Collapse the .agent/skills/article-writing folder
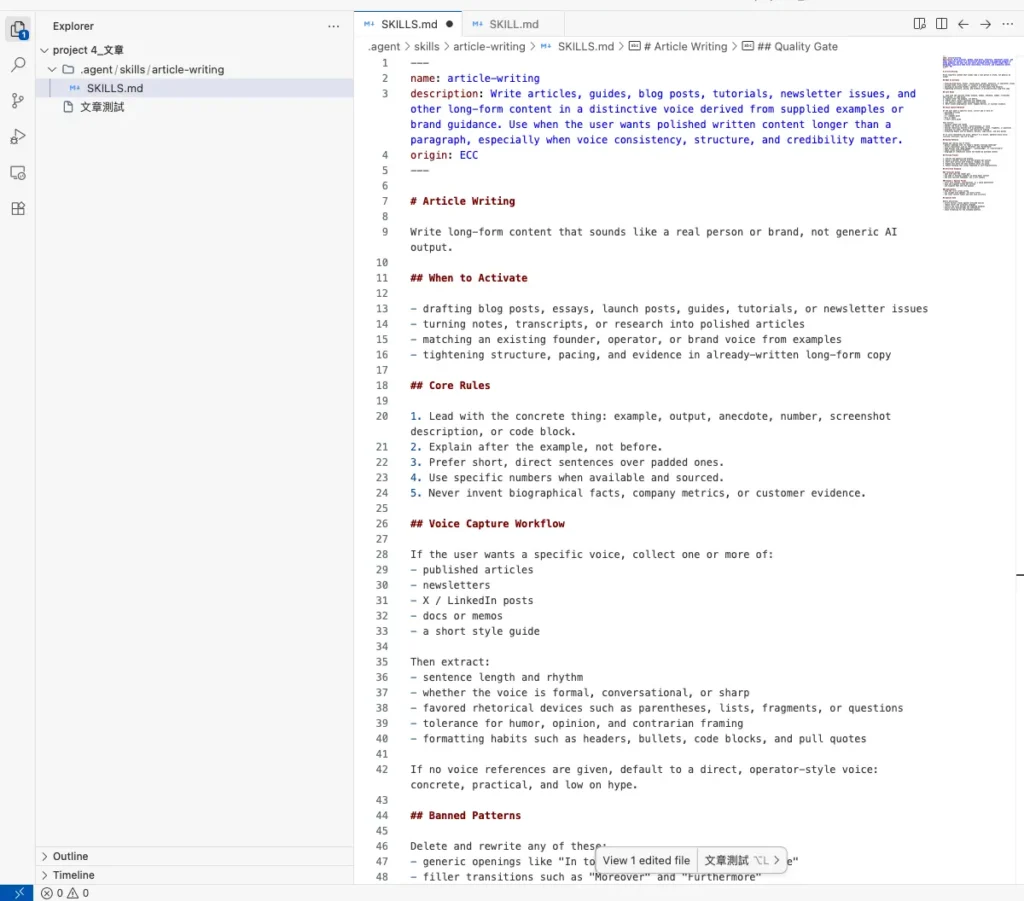The image size is (1024, 901). point(52,69)
